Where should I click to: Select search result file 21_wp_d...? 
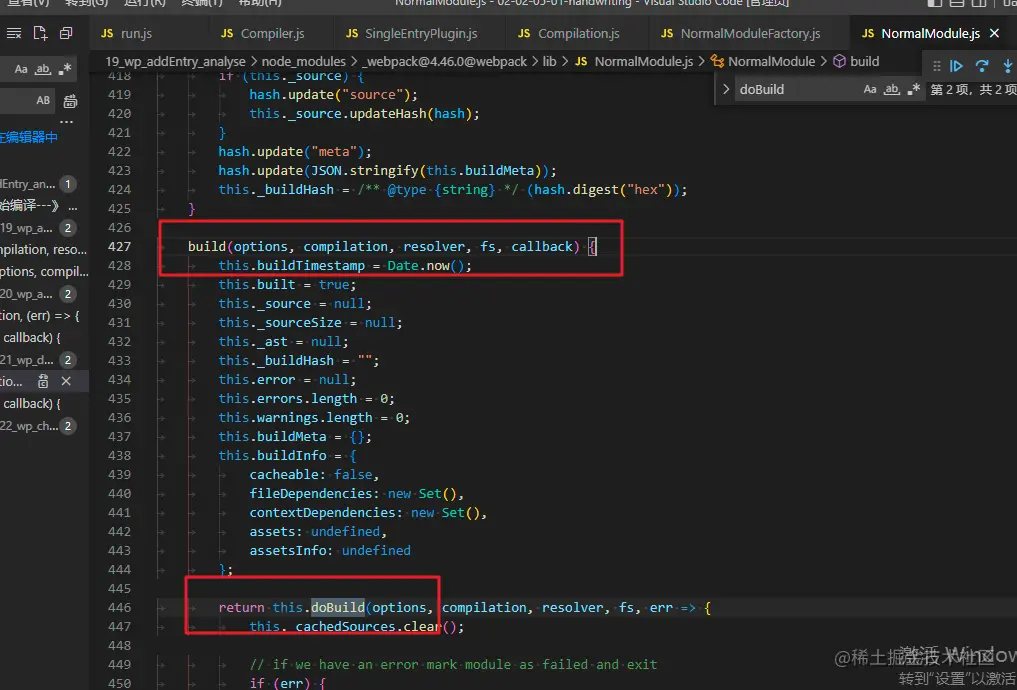[39, 360]
